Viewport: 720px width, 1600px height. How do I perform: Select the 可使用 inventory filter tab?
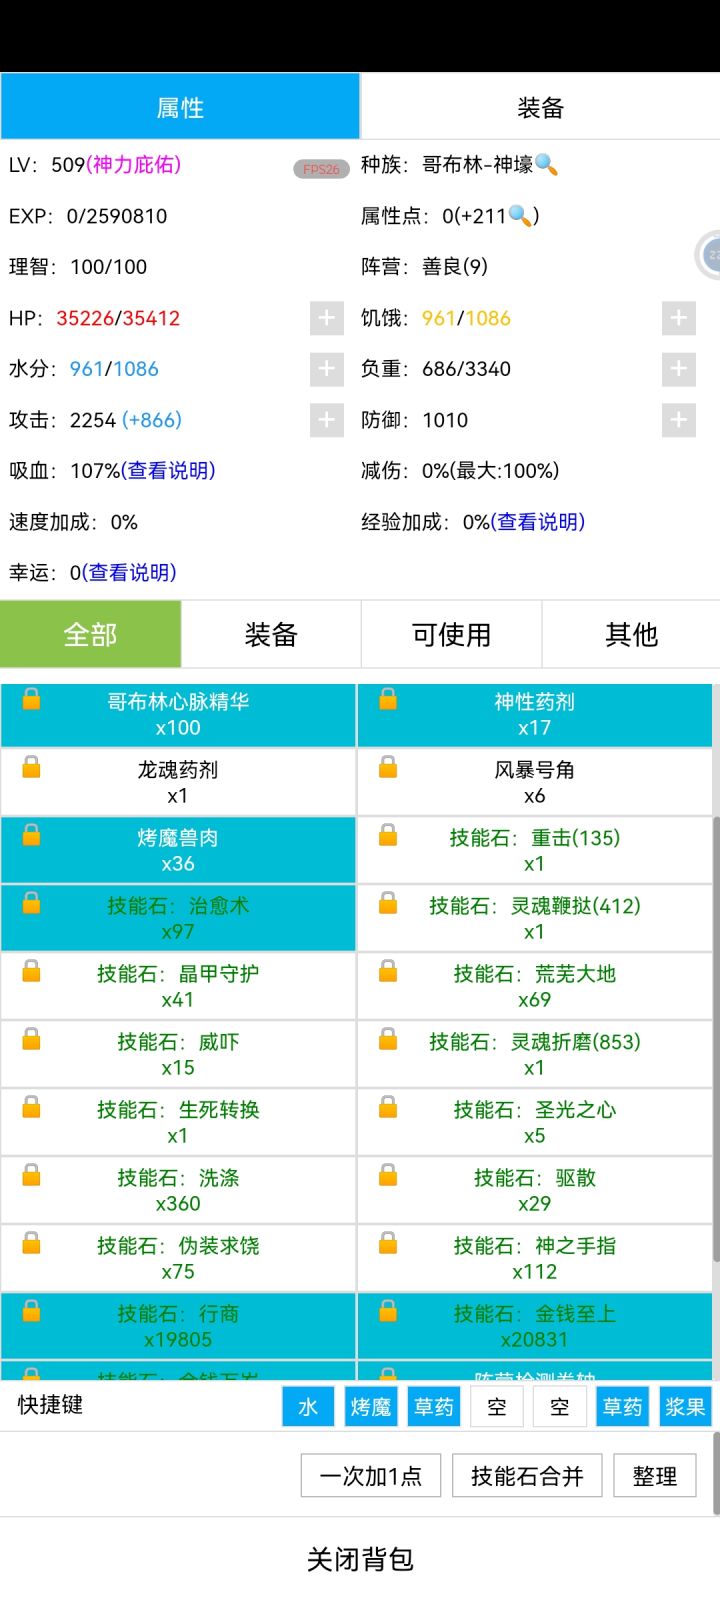pyautogui.click(x=451, y=634)
